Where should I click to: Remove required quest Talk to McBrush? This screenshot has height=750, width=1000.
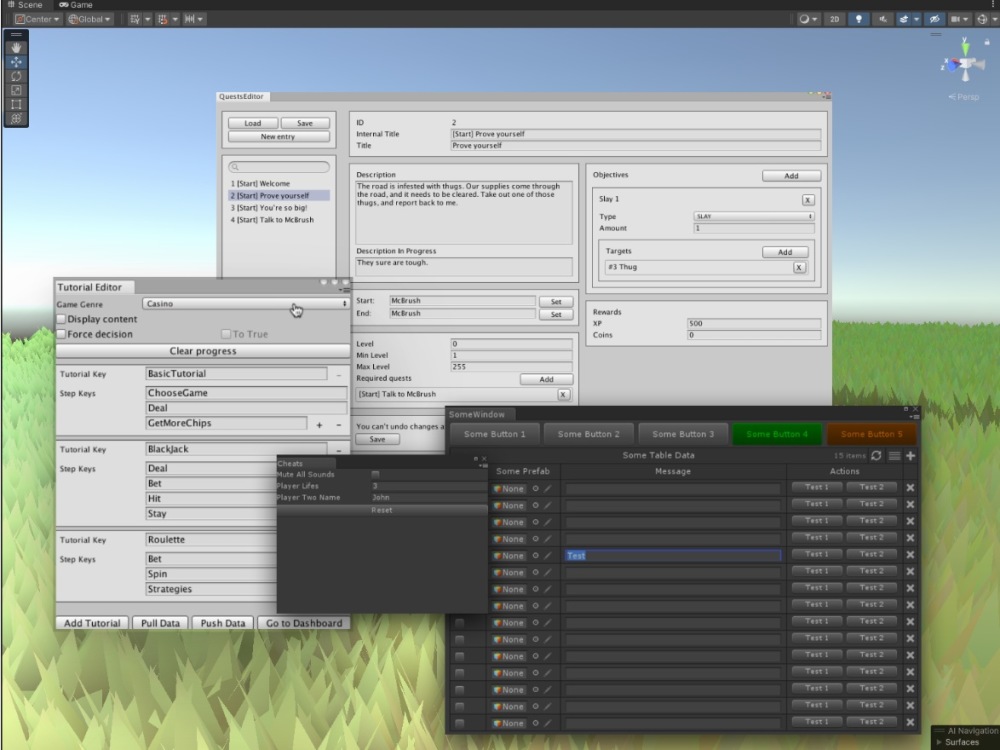pos(562,394)
